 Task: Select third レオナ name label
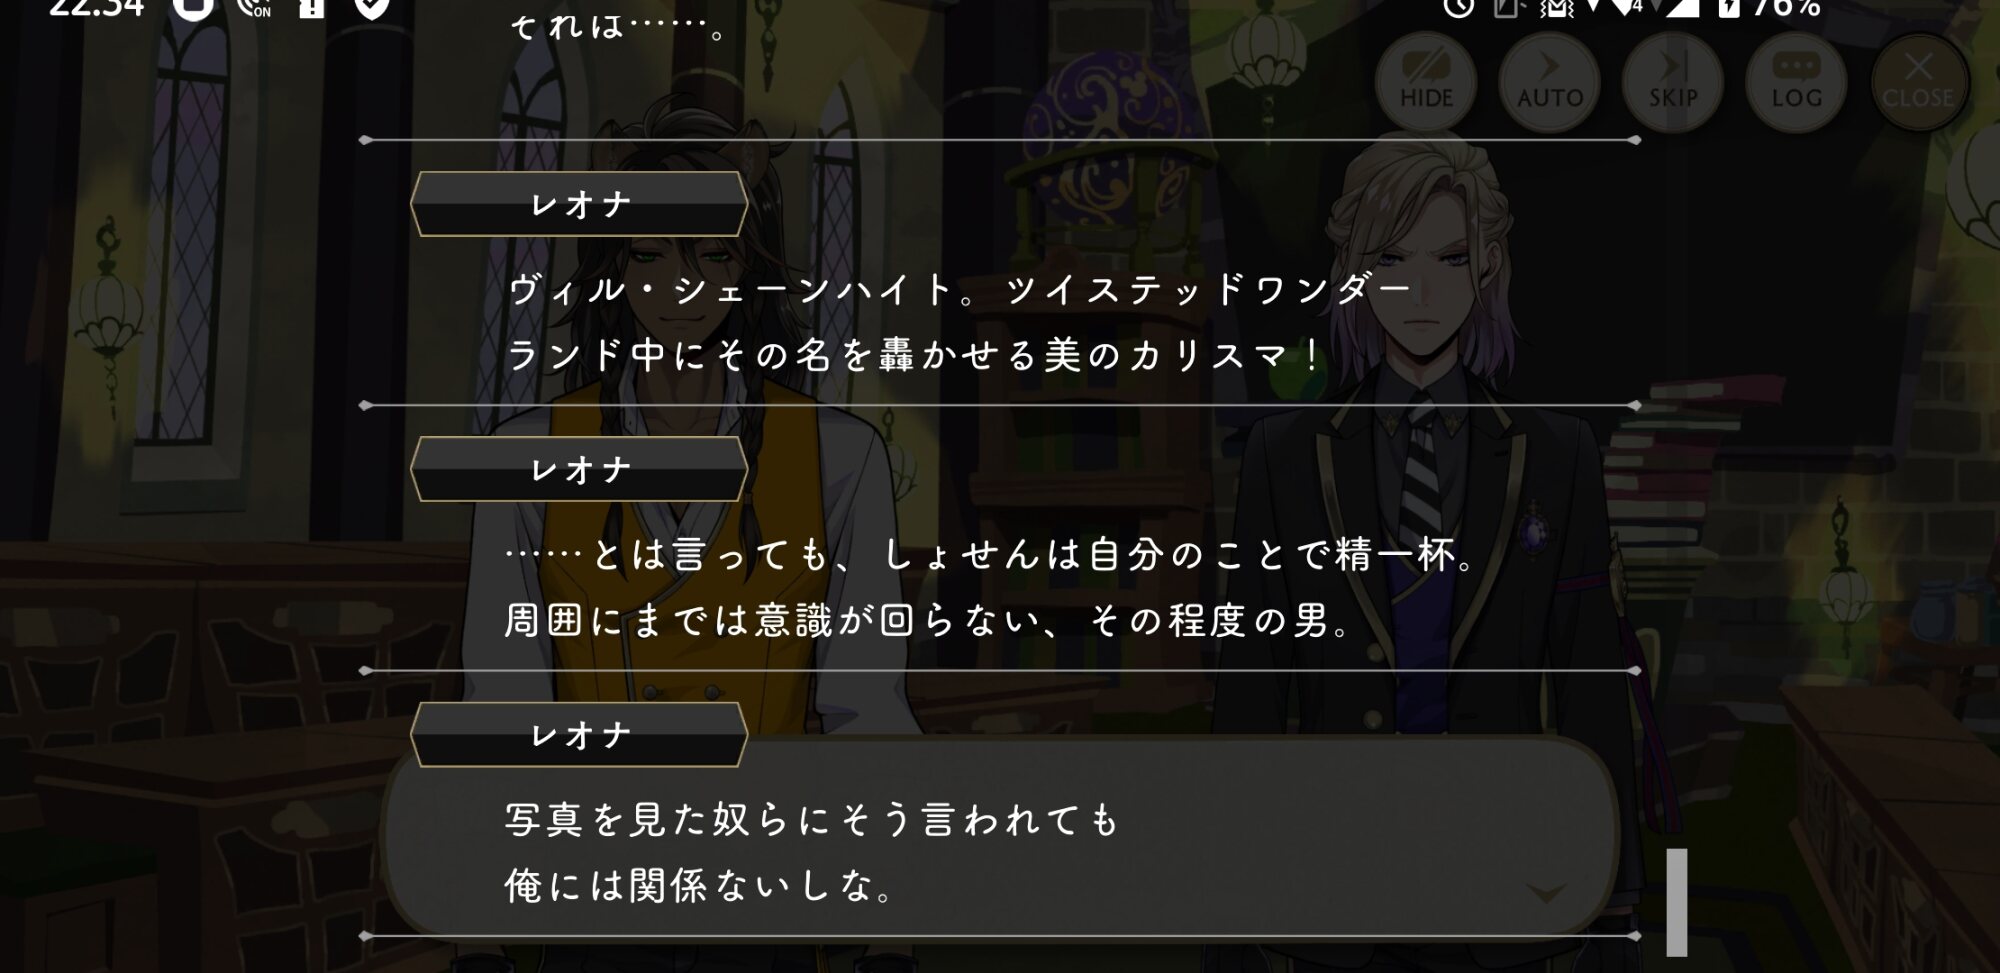point(580,735)
